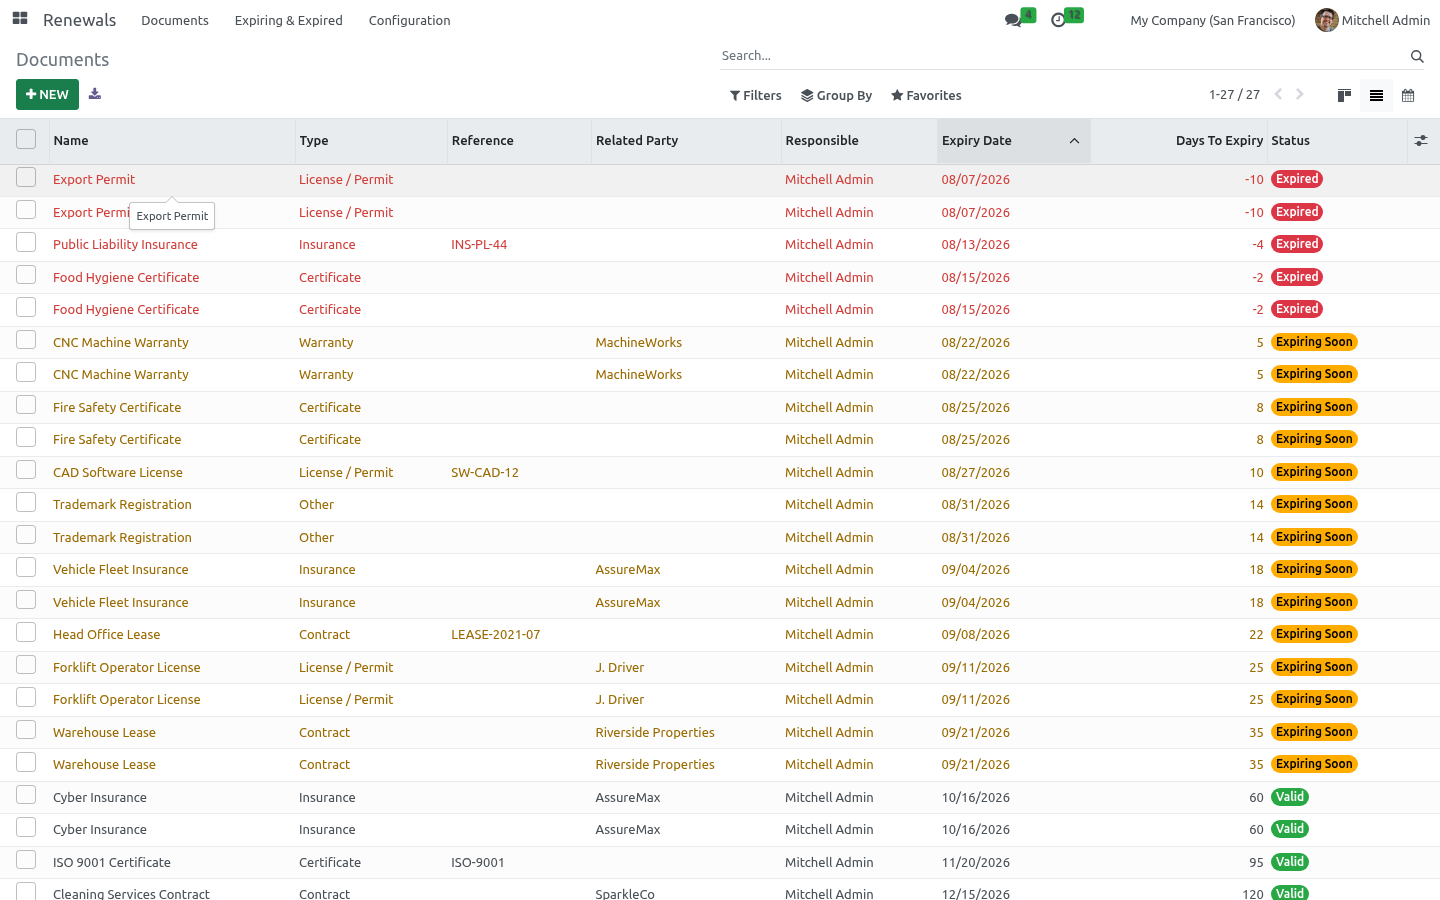Open the optional columns settings icon
This screenshot has height=900, width=1440.
point(1421,141)
